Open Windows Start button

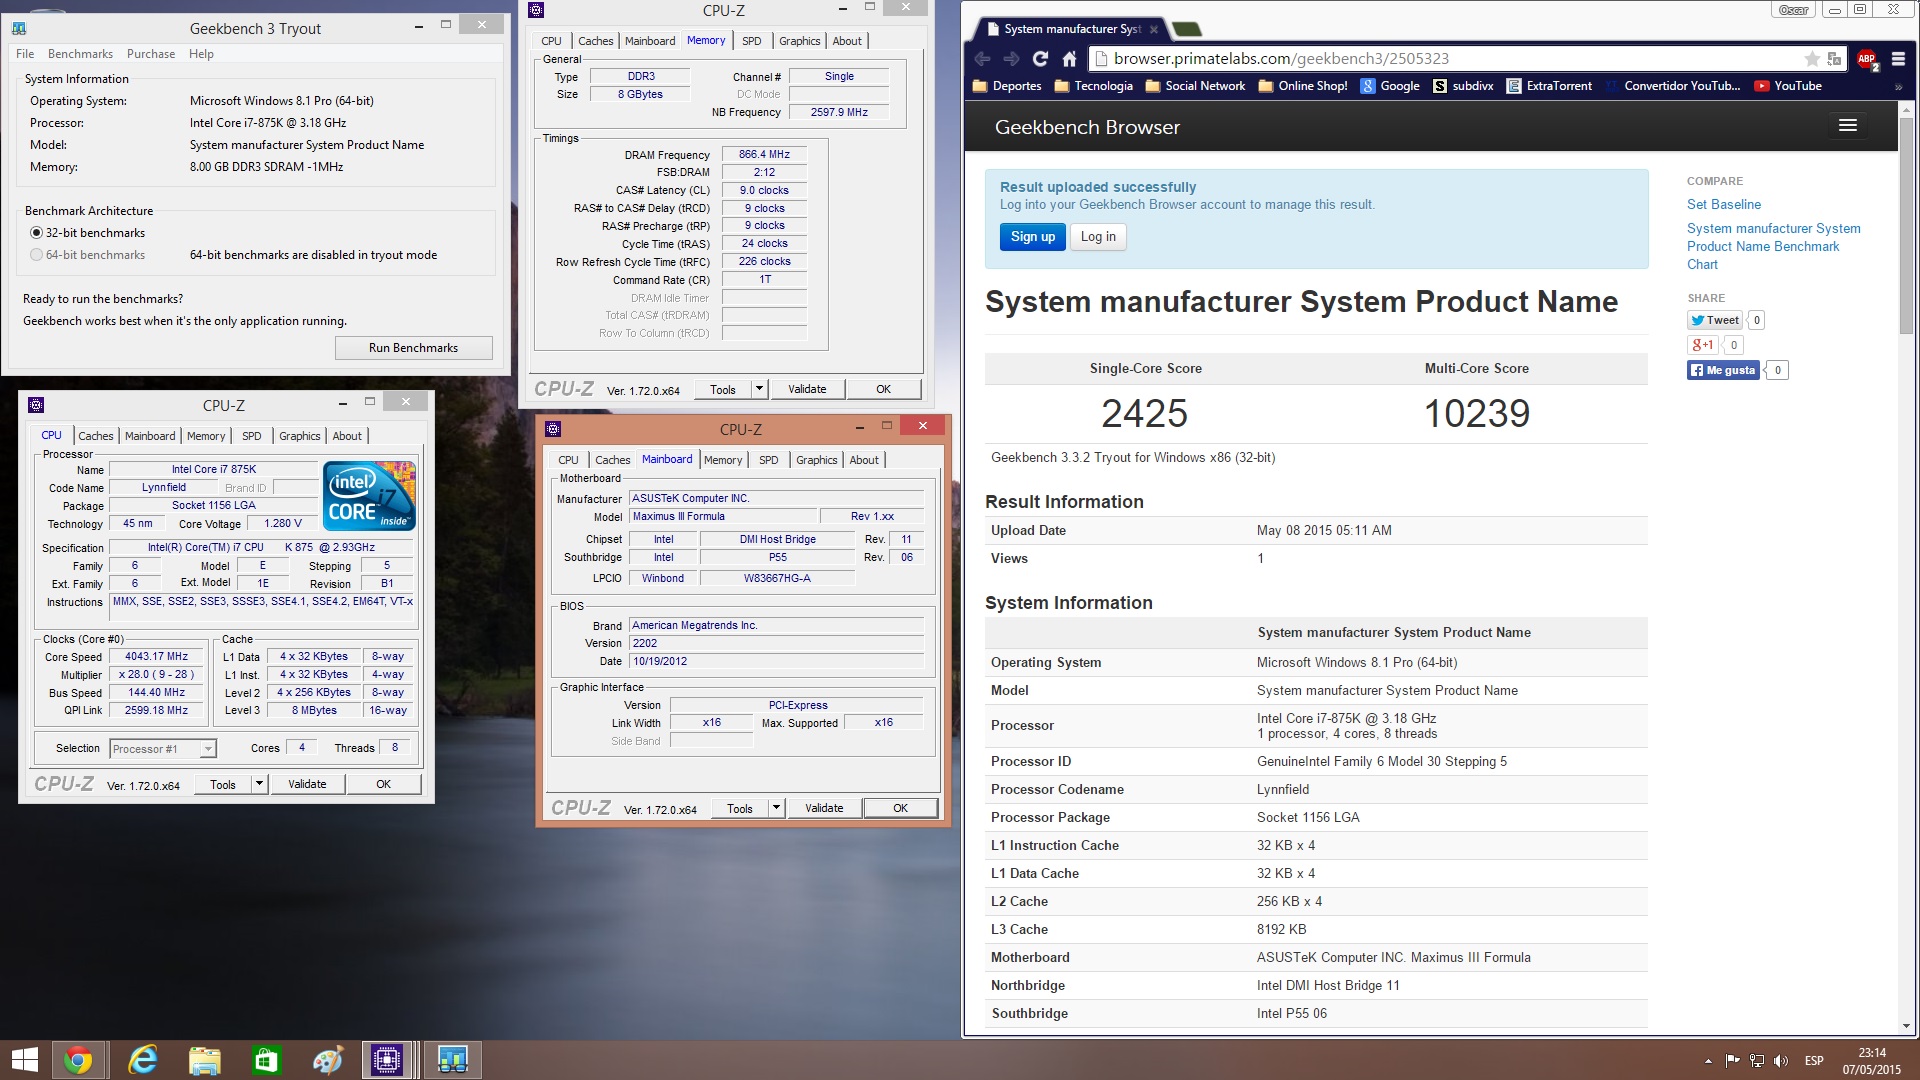pos(24,1060)
